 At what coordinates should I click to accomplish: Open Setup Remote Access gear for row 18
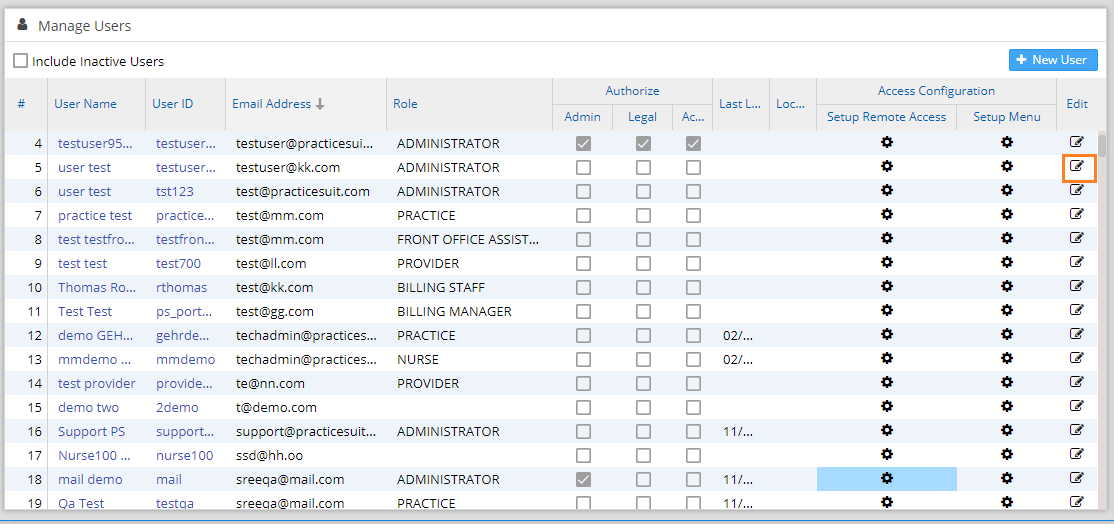click(886, 479)
